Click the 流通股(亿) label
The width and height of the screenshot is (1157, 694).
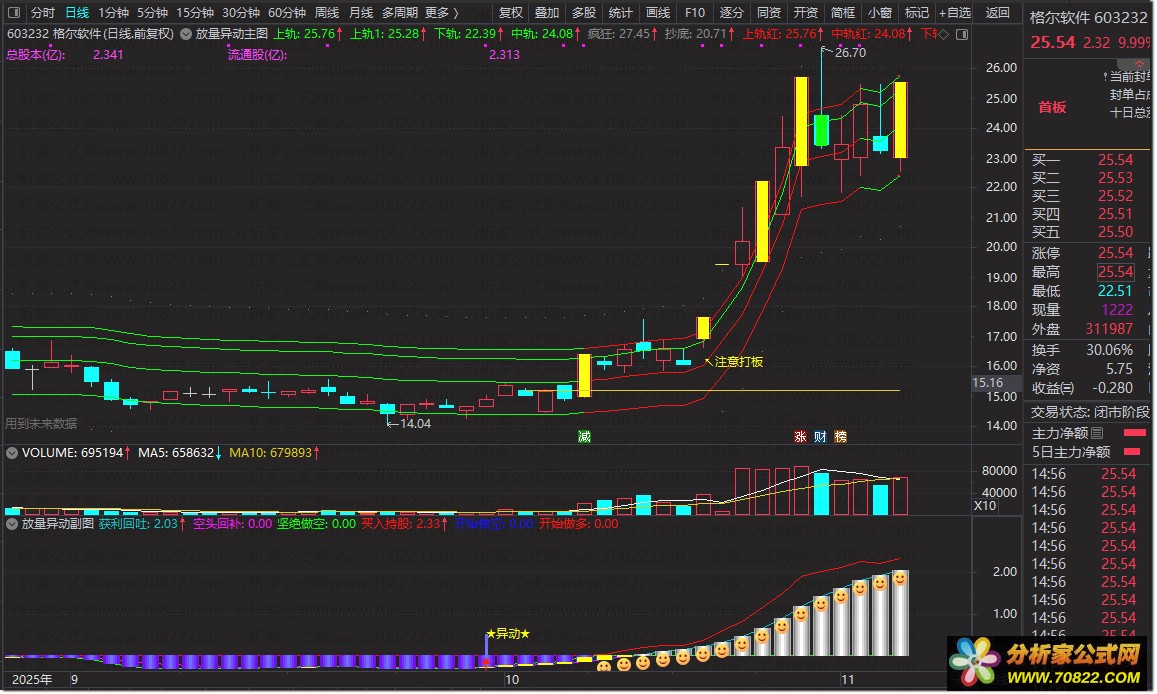[258, 55]
